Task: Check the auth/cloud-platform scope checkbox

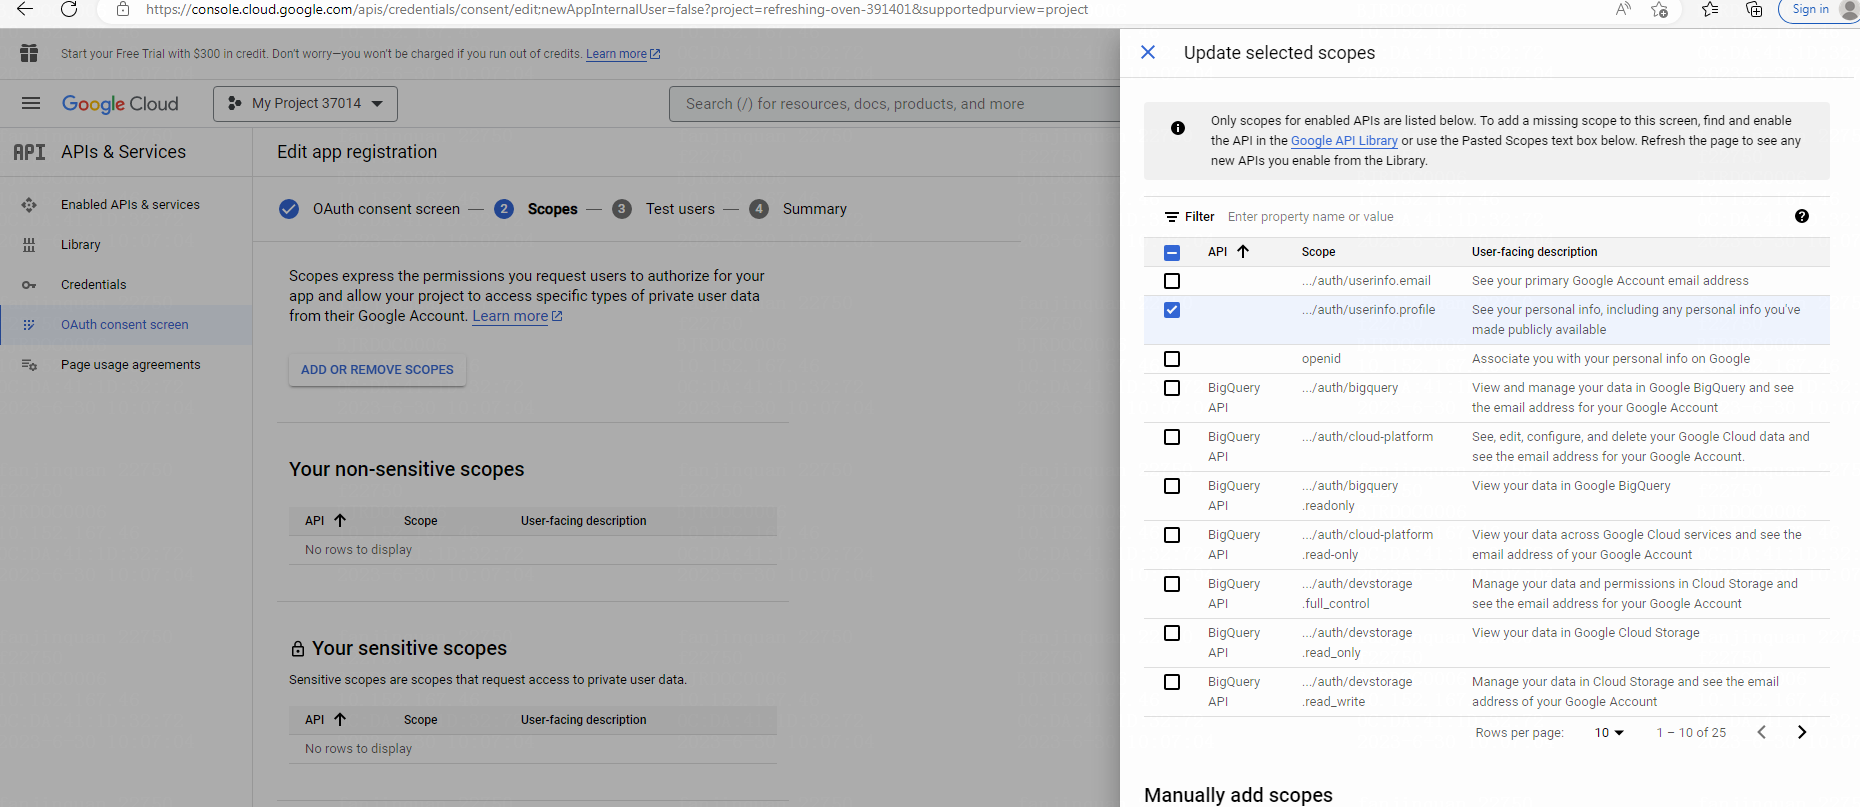Action: 1172,437
